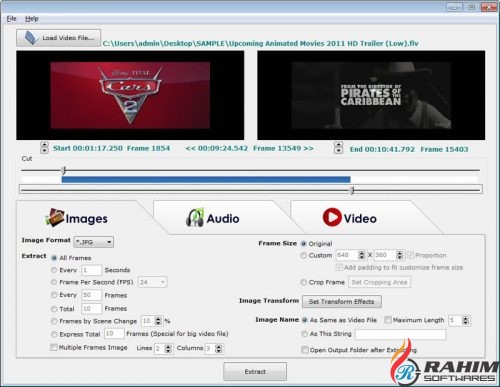Click the start cut slider handle
500x387 pixels.
tap(63, 170)
